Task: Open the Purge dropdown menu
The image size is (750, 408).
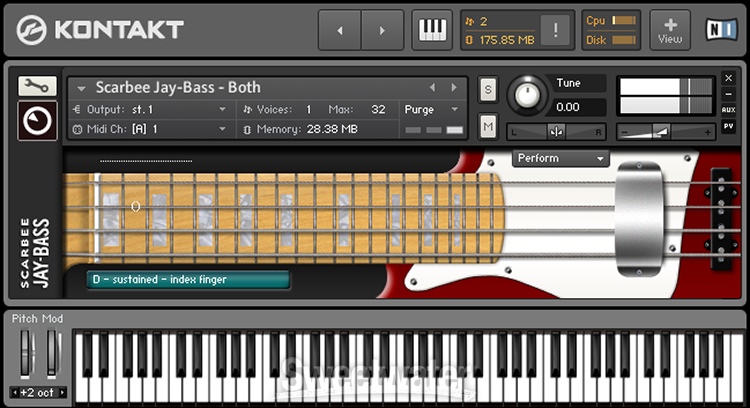Action: (x=432, y=110)
